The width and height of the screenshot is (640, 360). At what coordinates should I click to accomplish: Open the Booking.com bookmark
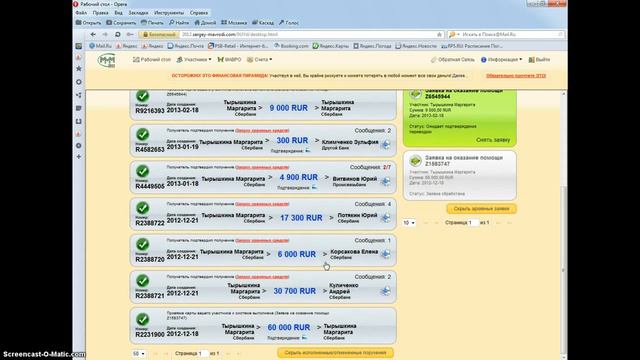tap(291, 46)
